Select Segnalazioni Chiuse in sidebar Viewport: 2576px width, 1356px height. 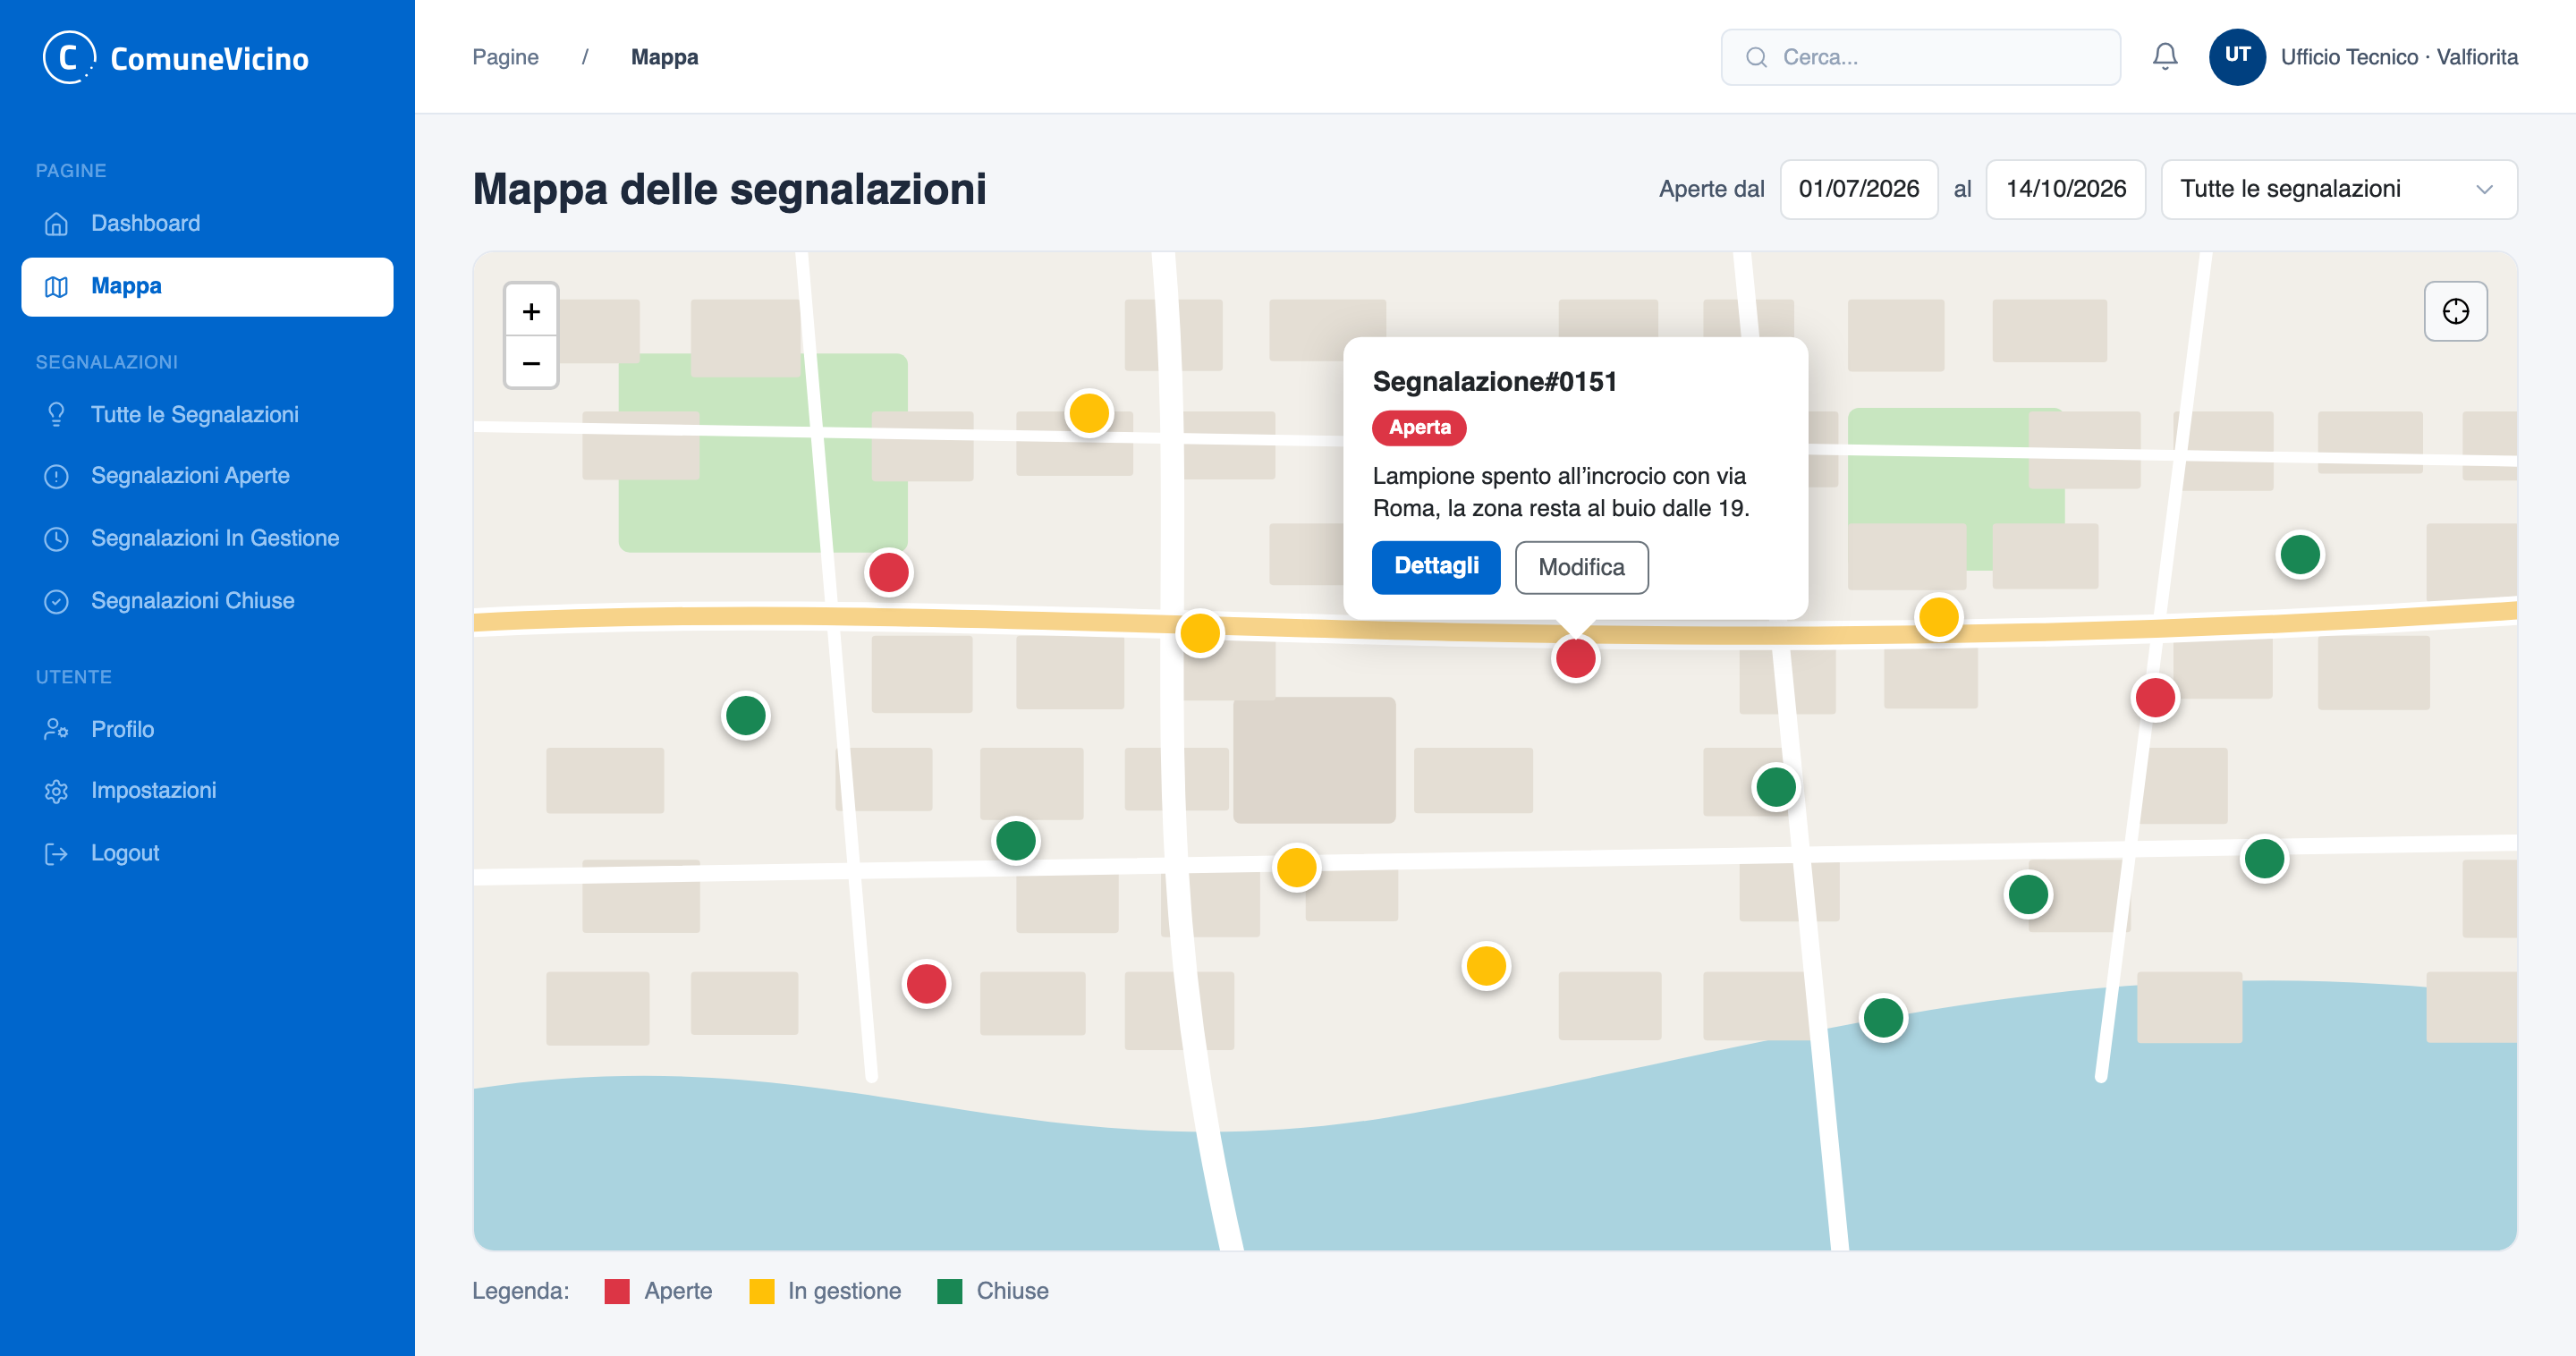pyautogui.click(x=207, y=601)
